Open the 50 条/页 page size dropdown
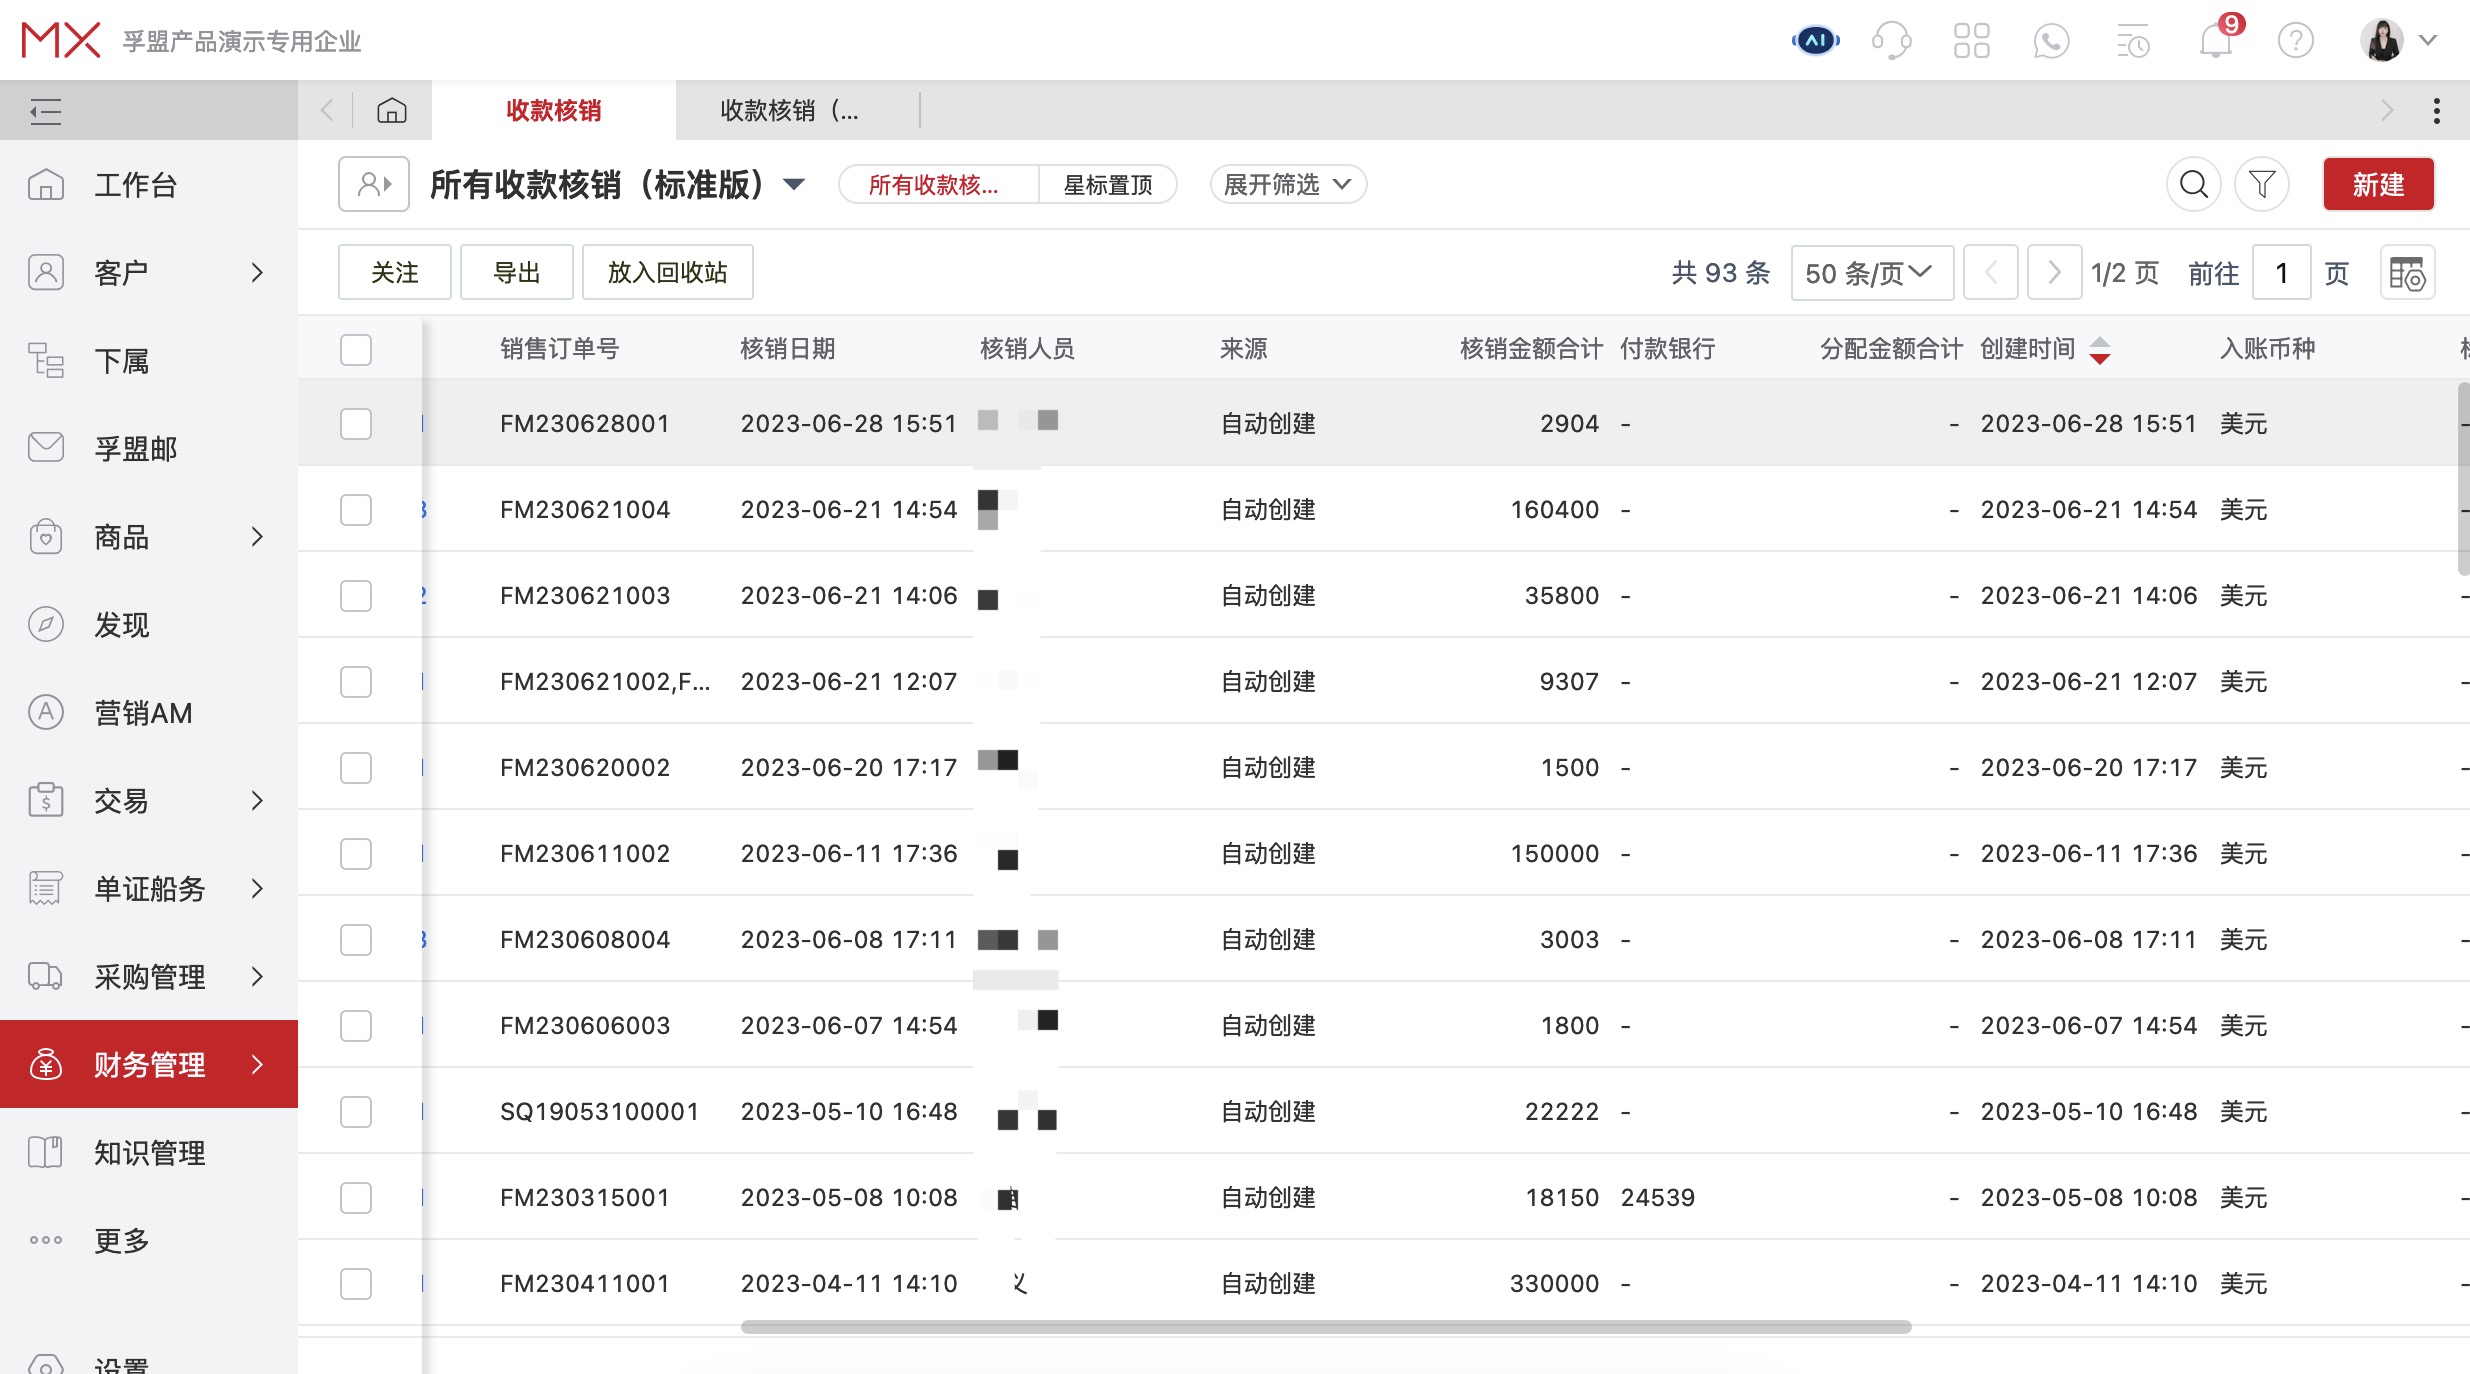2470x1374 pixels. click(x=1871, y=272)
